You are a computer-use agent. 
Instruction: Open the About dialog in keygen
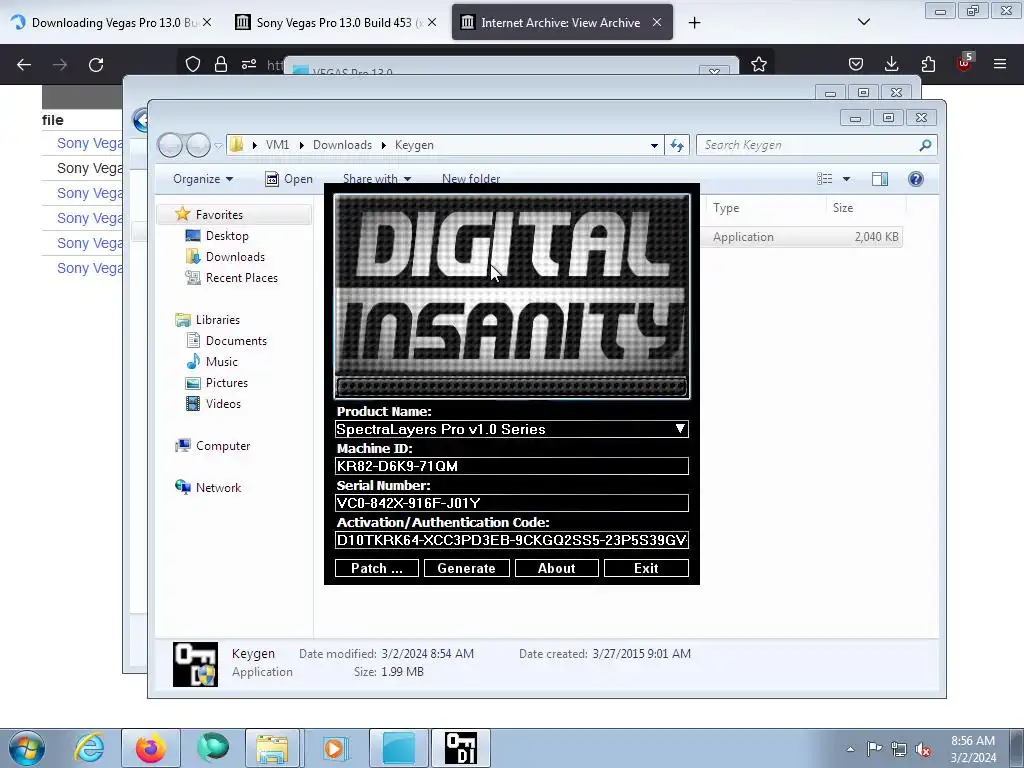[556, 568]
